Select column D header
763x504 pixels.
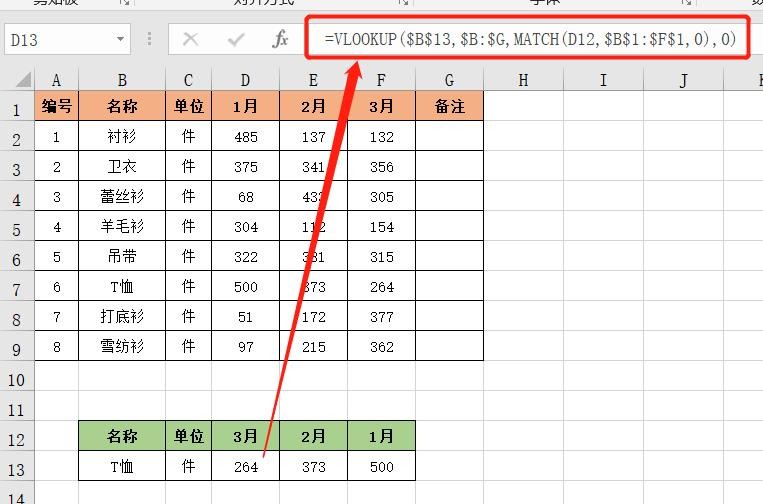[245, 81]
